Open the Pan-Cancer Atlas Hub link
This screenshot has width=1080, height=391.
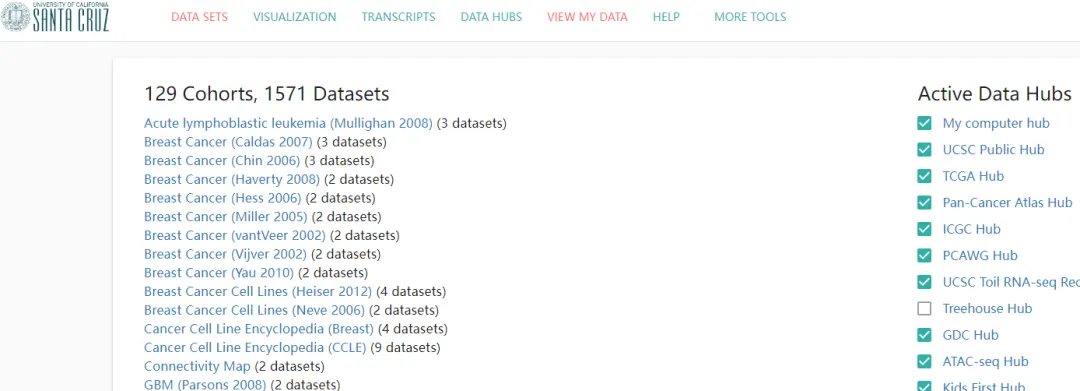[1007, 202]
